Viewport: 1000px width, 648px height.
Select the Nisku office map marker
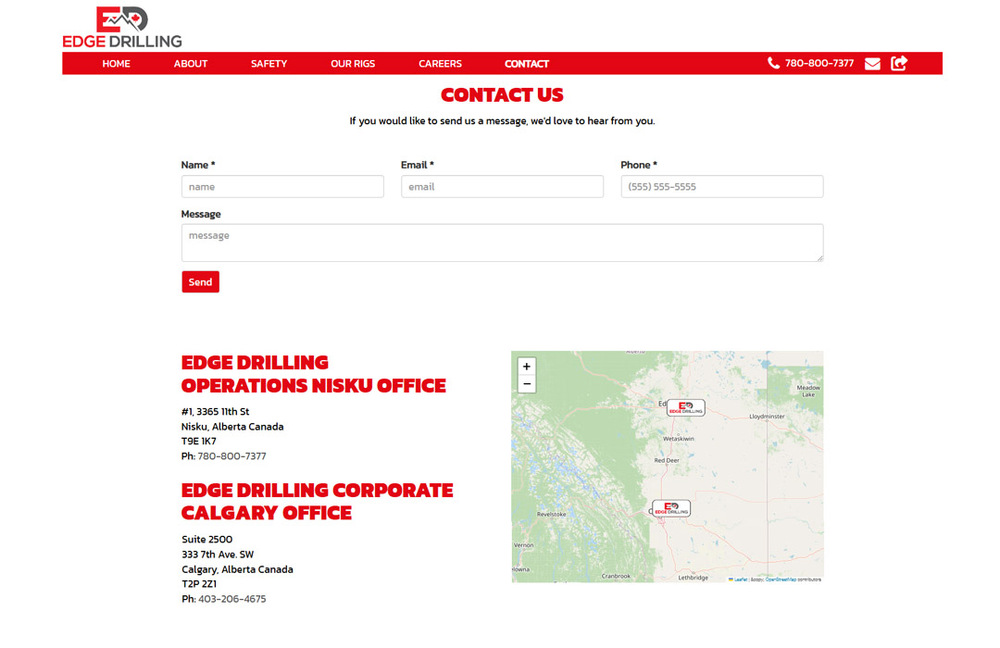pyautogui.click(x=686, y=408)
